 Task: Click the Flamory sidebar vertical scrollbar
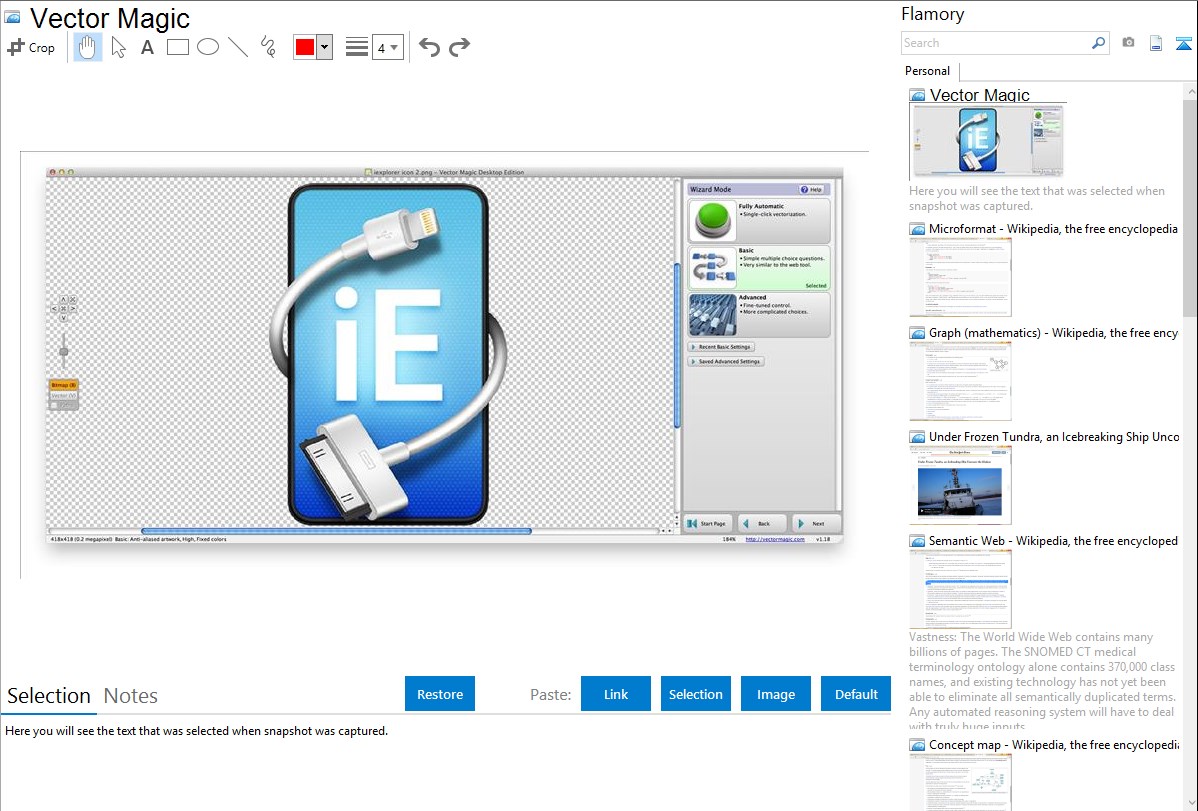point(1190,206)
